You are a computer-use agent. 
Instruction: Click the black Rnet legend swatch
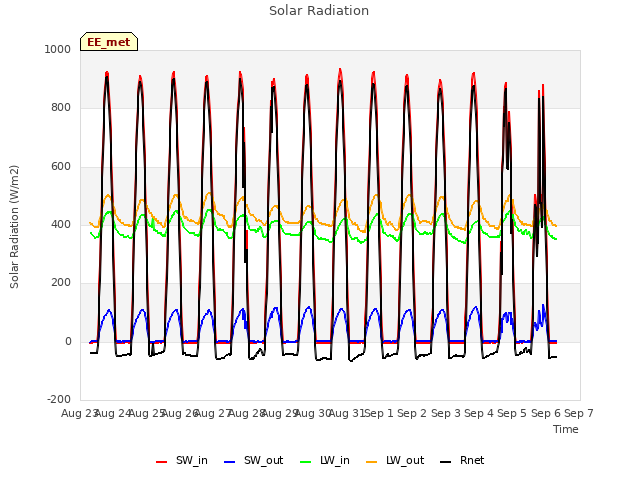(446, 462)
